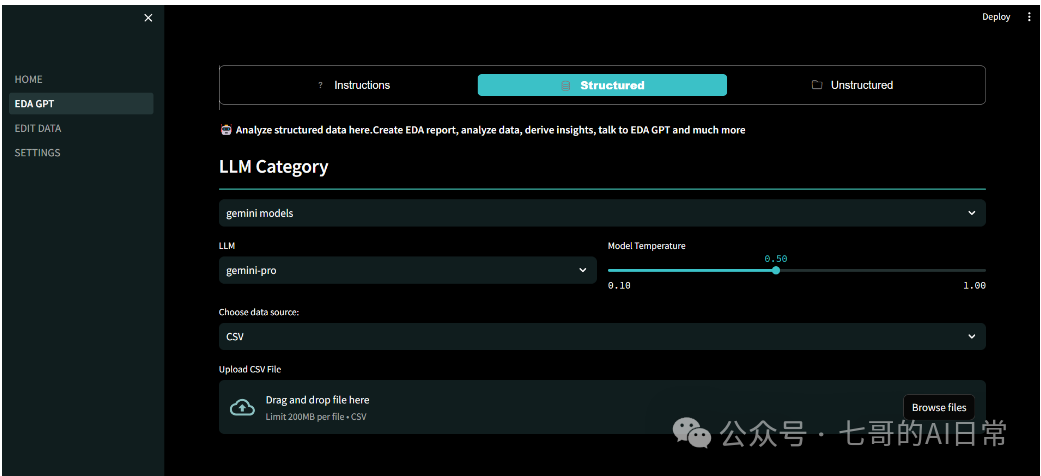Open SETTINGS from the sidebar

pos(82,153)
